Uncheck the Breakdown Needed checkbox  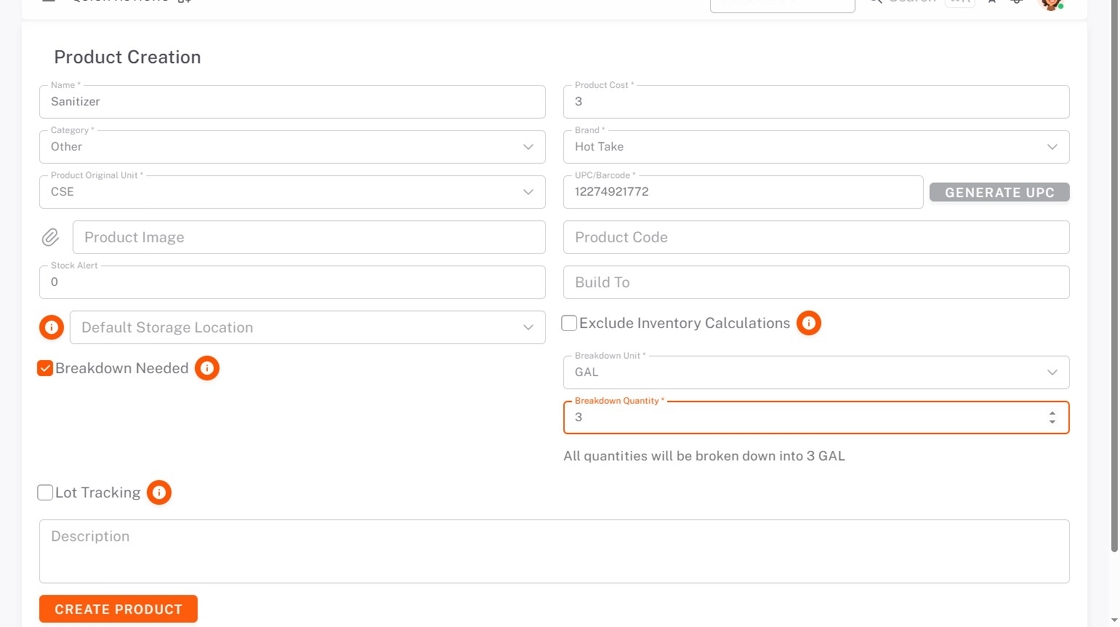point(45,368)
